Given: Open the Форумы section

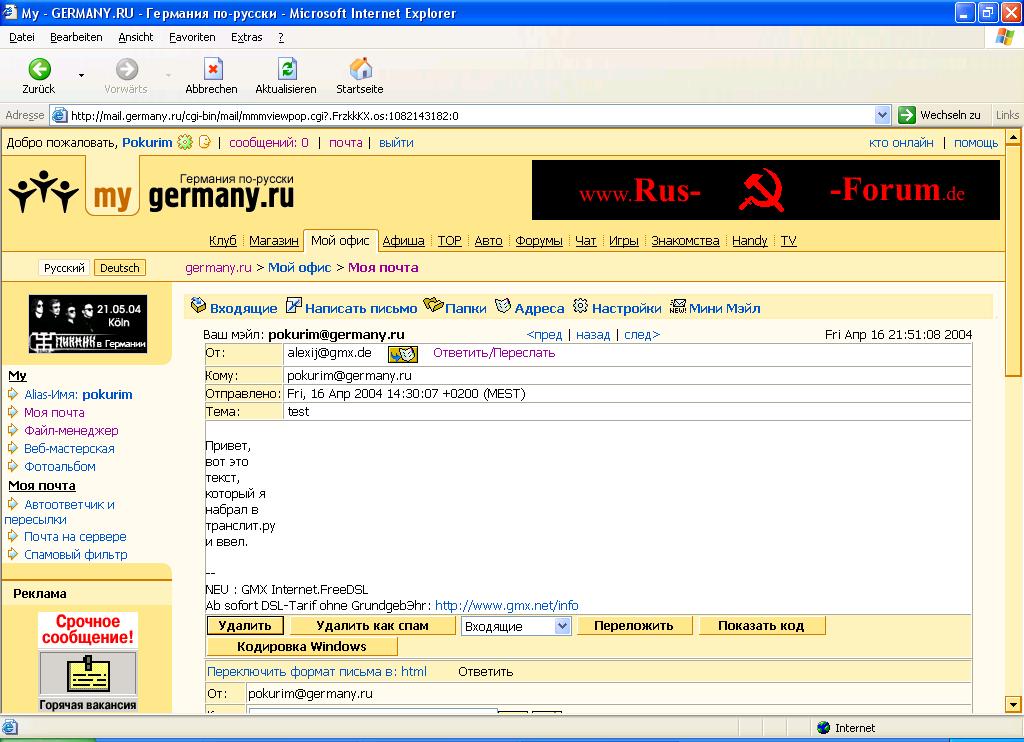Looking at the screenshot, I should point(539,240).
